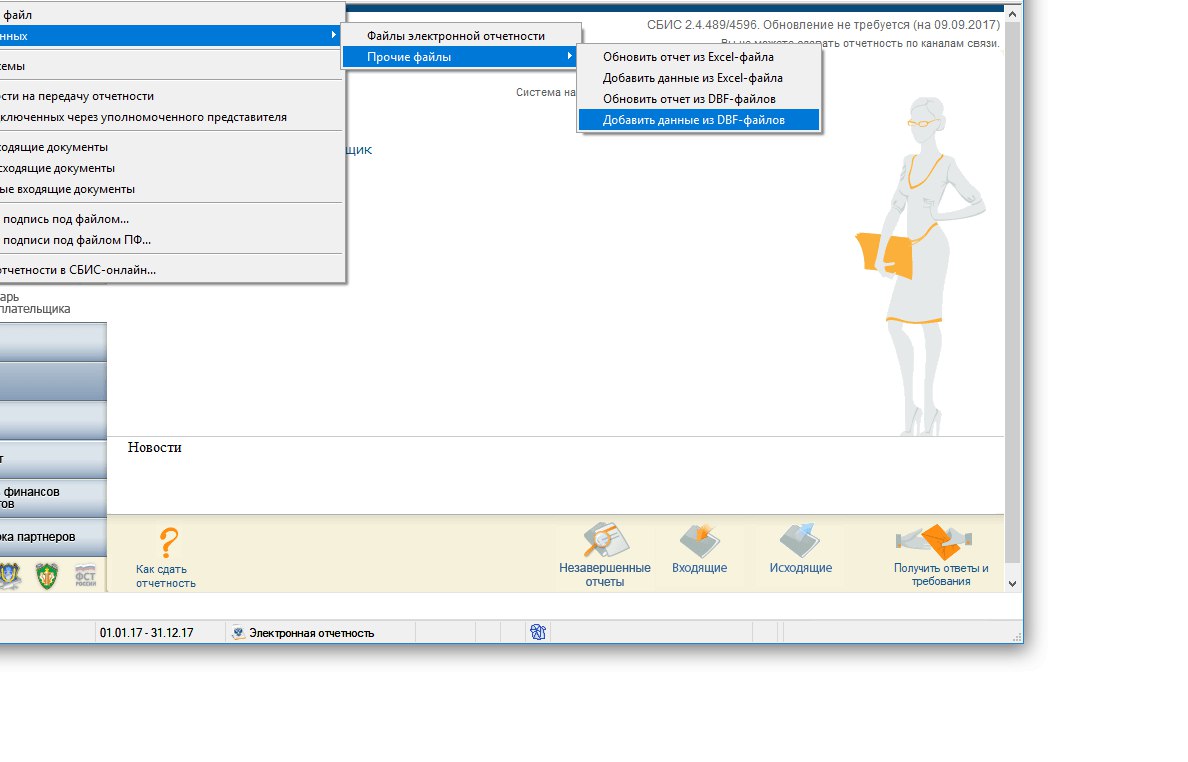Screen dimensions: 1188x762
Task: Open the 'Исходящие' outbox icon
Action: click(x=800, y=540)
